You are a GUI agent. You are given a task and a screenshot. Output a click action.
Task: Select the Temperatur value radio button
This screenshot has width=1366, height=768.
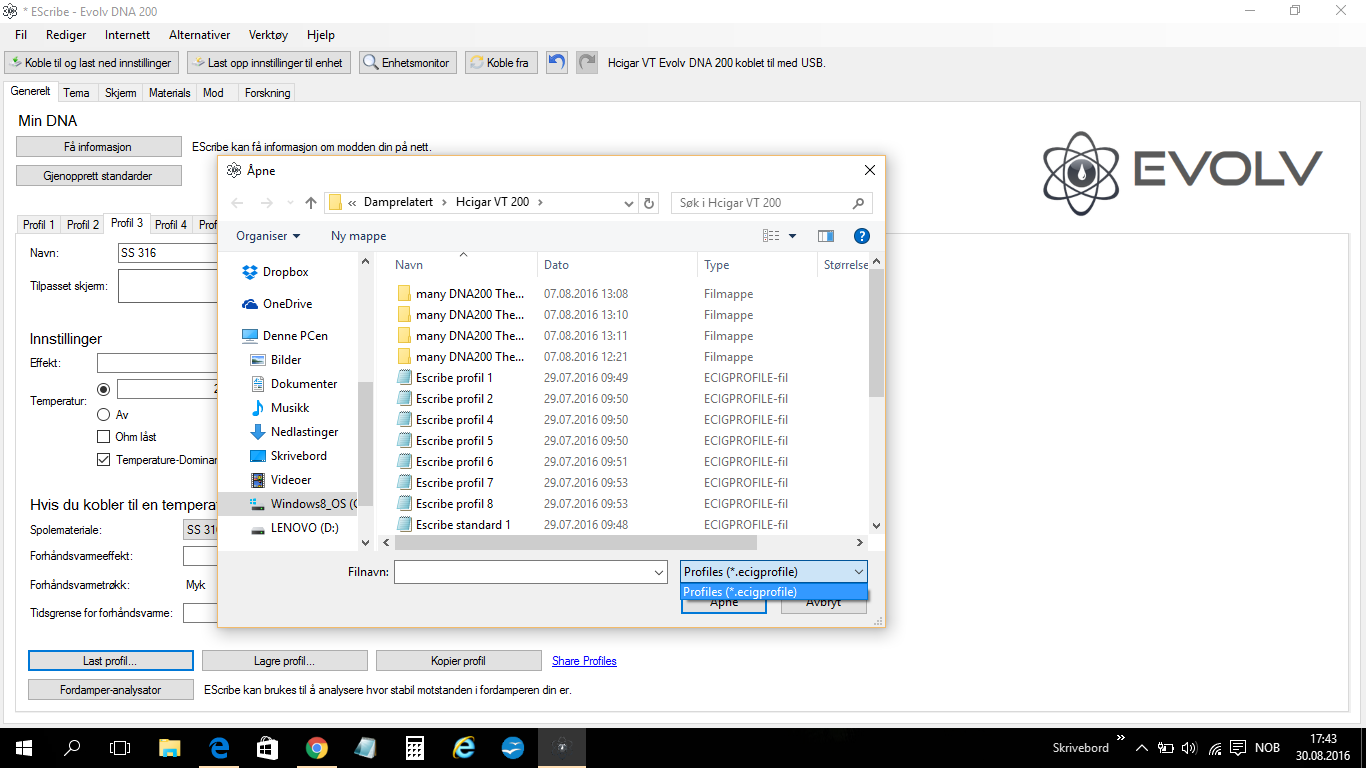(x=103, y=389)
